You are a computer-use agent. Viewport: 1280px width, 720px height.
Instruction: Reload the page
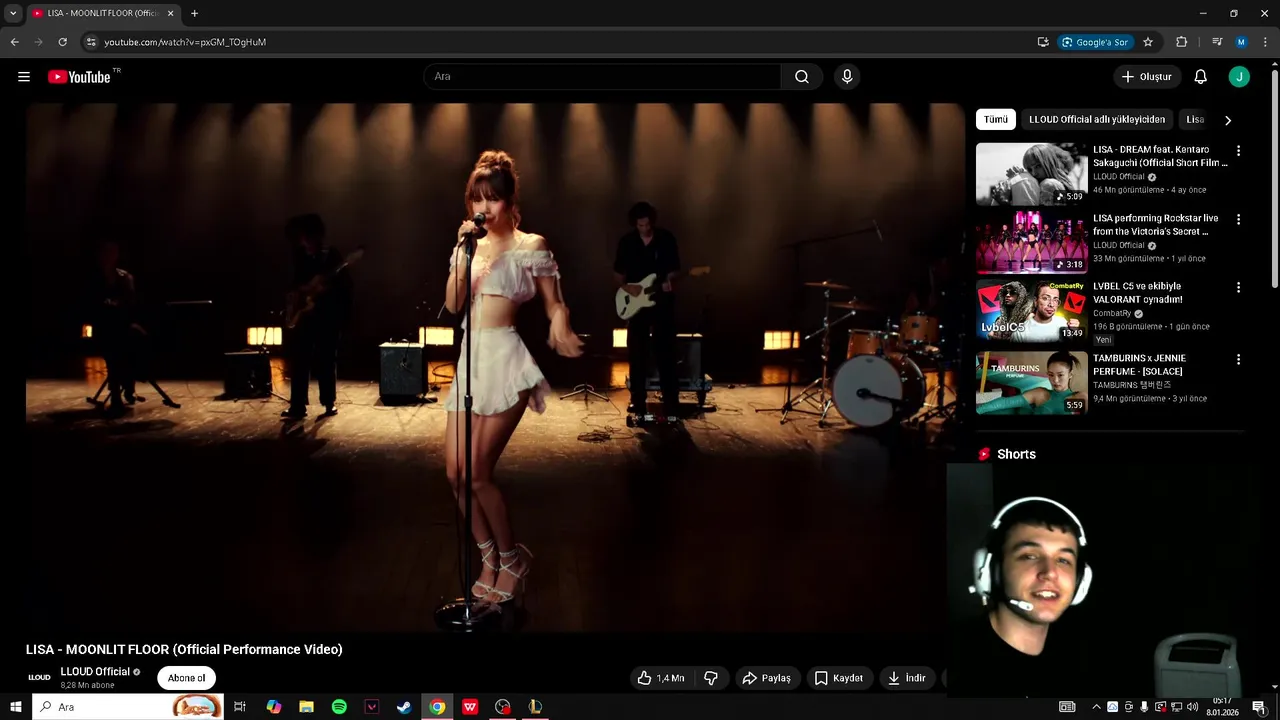point(62,42)
